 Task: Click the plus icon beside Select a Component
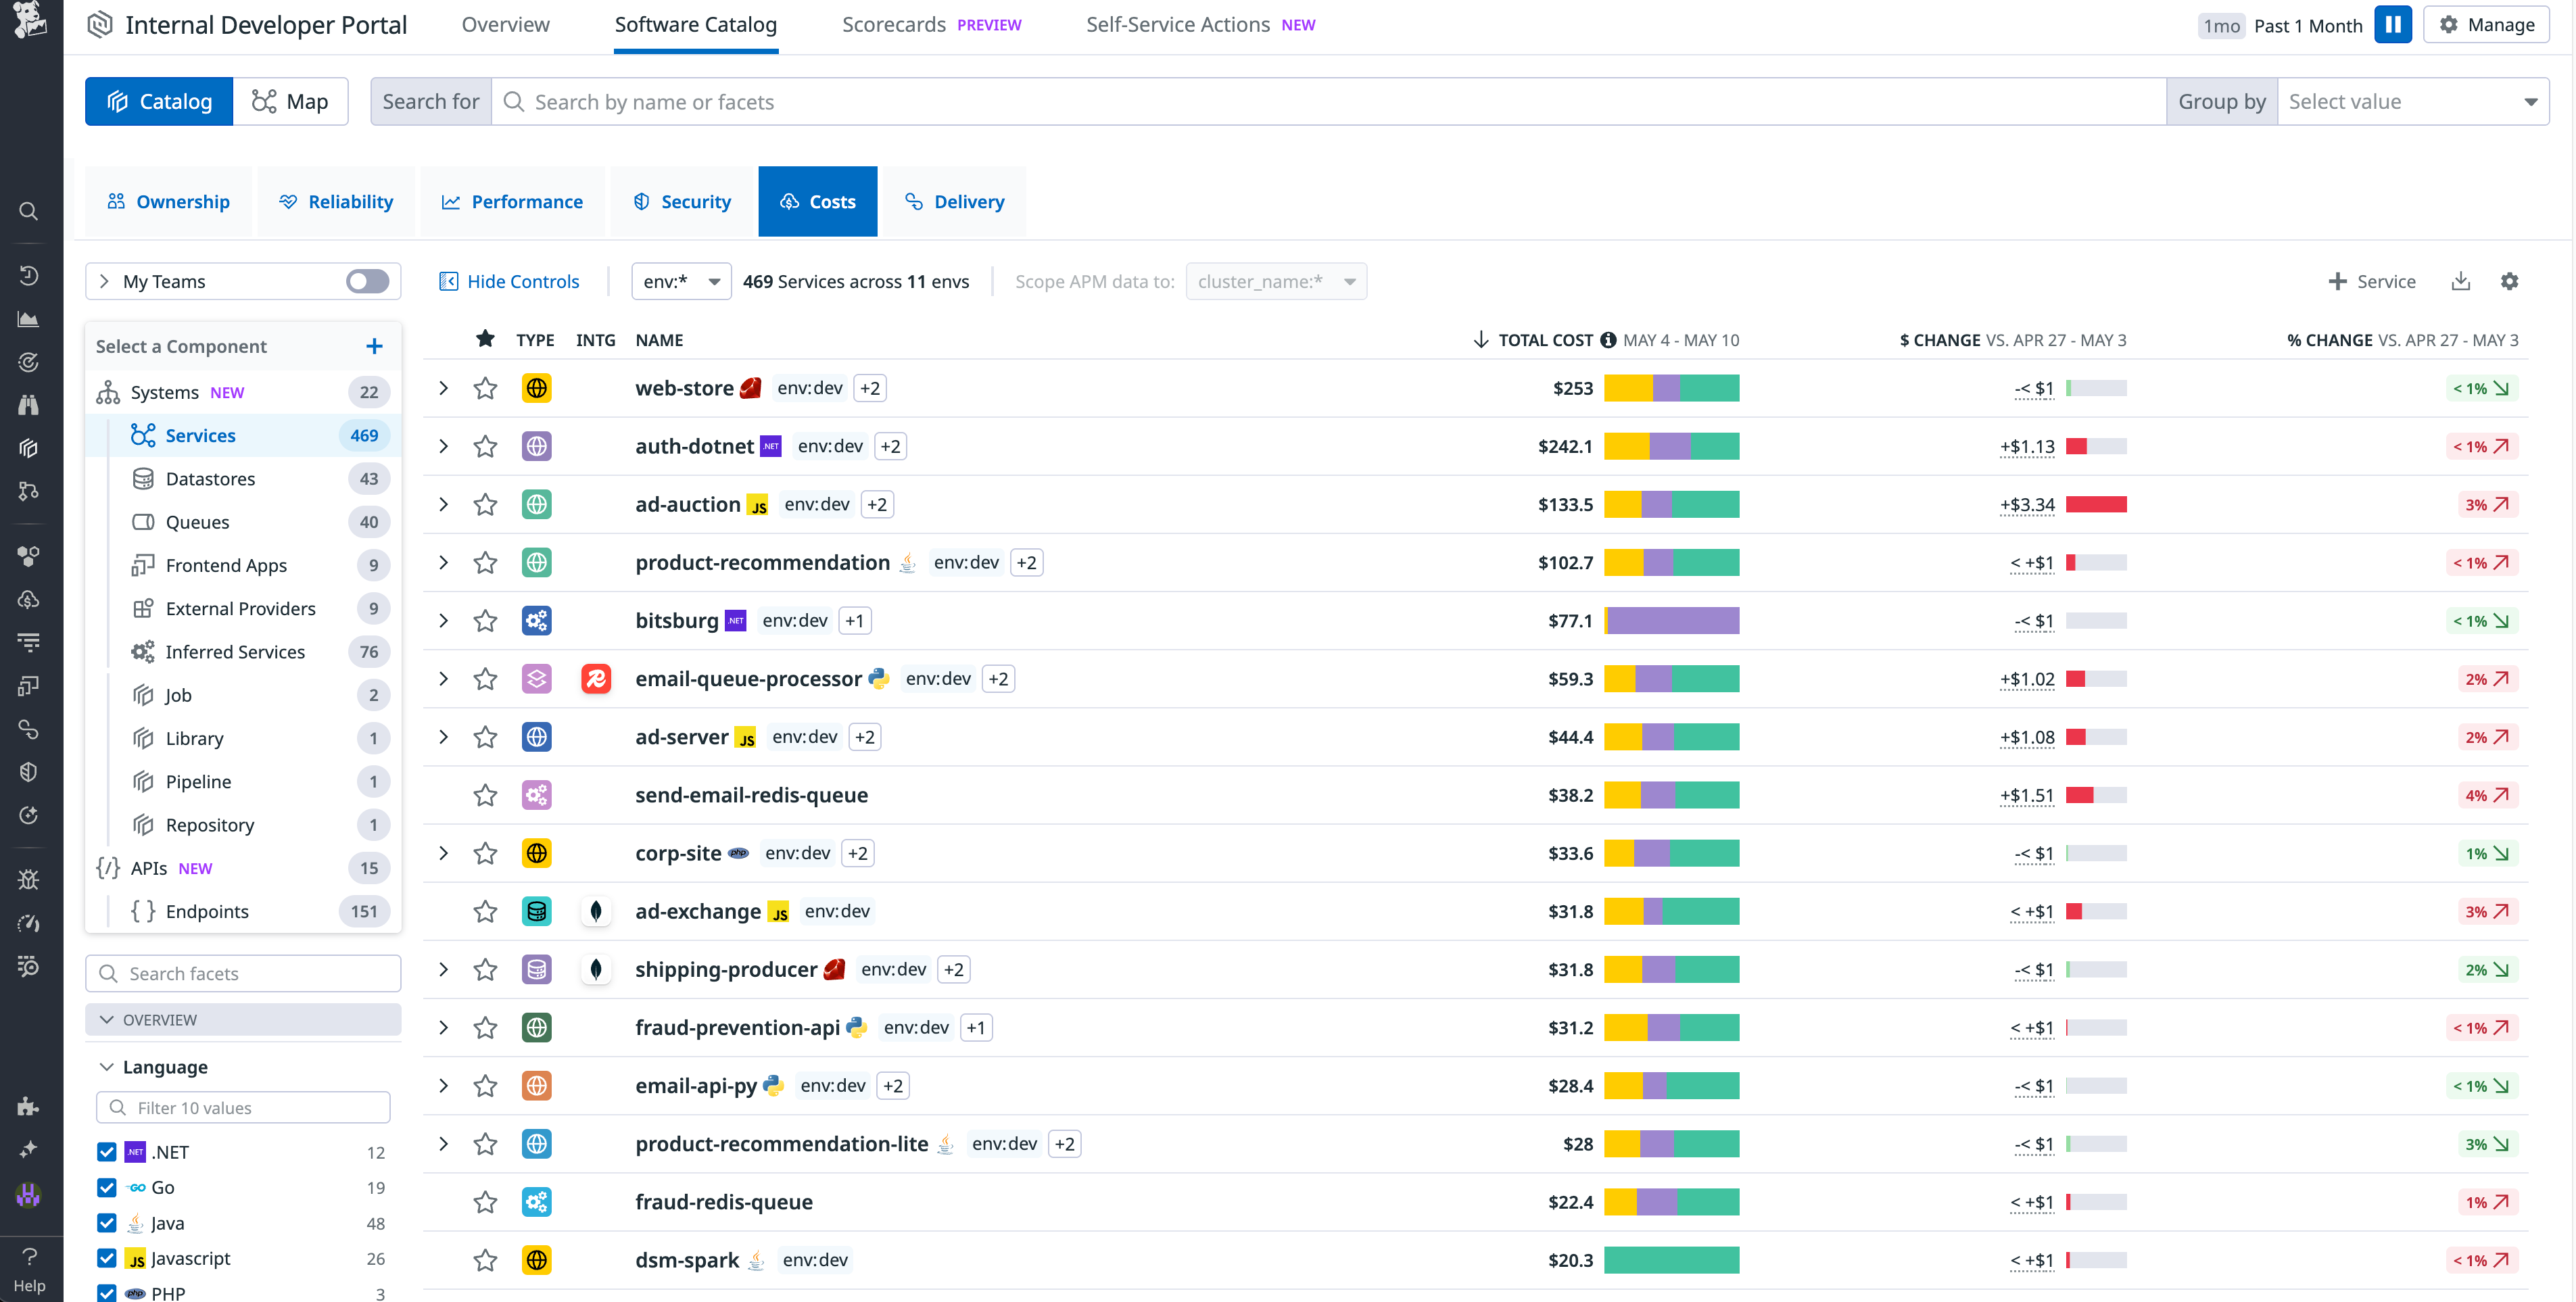coord(374,346)
